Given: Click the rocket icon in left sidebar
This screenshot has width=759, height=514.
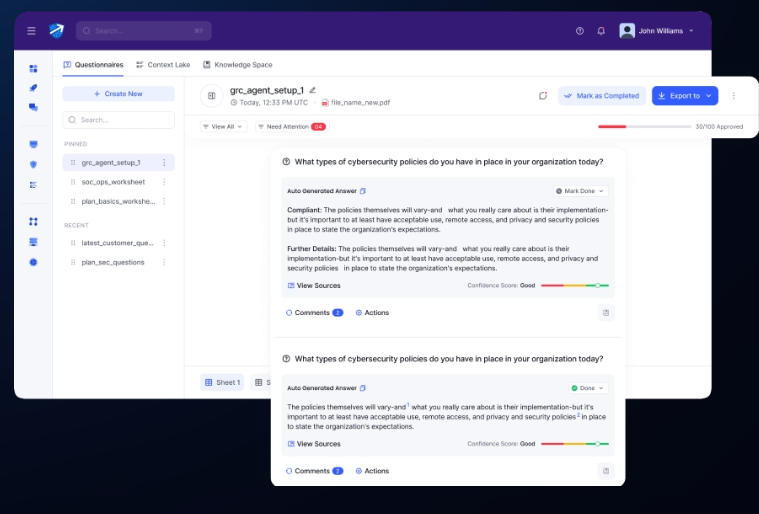Looking at the screenshot, I should (x=33, y=88).
